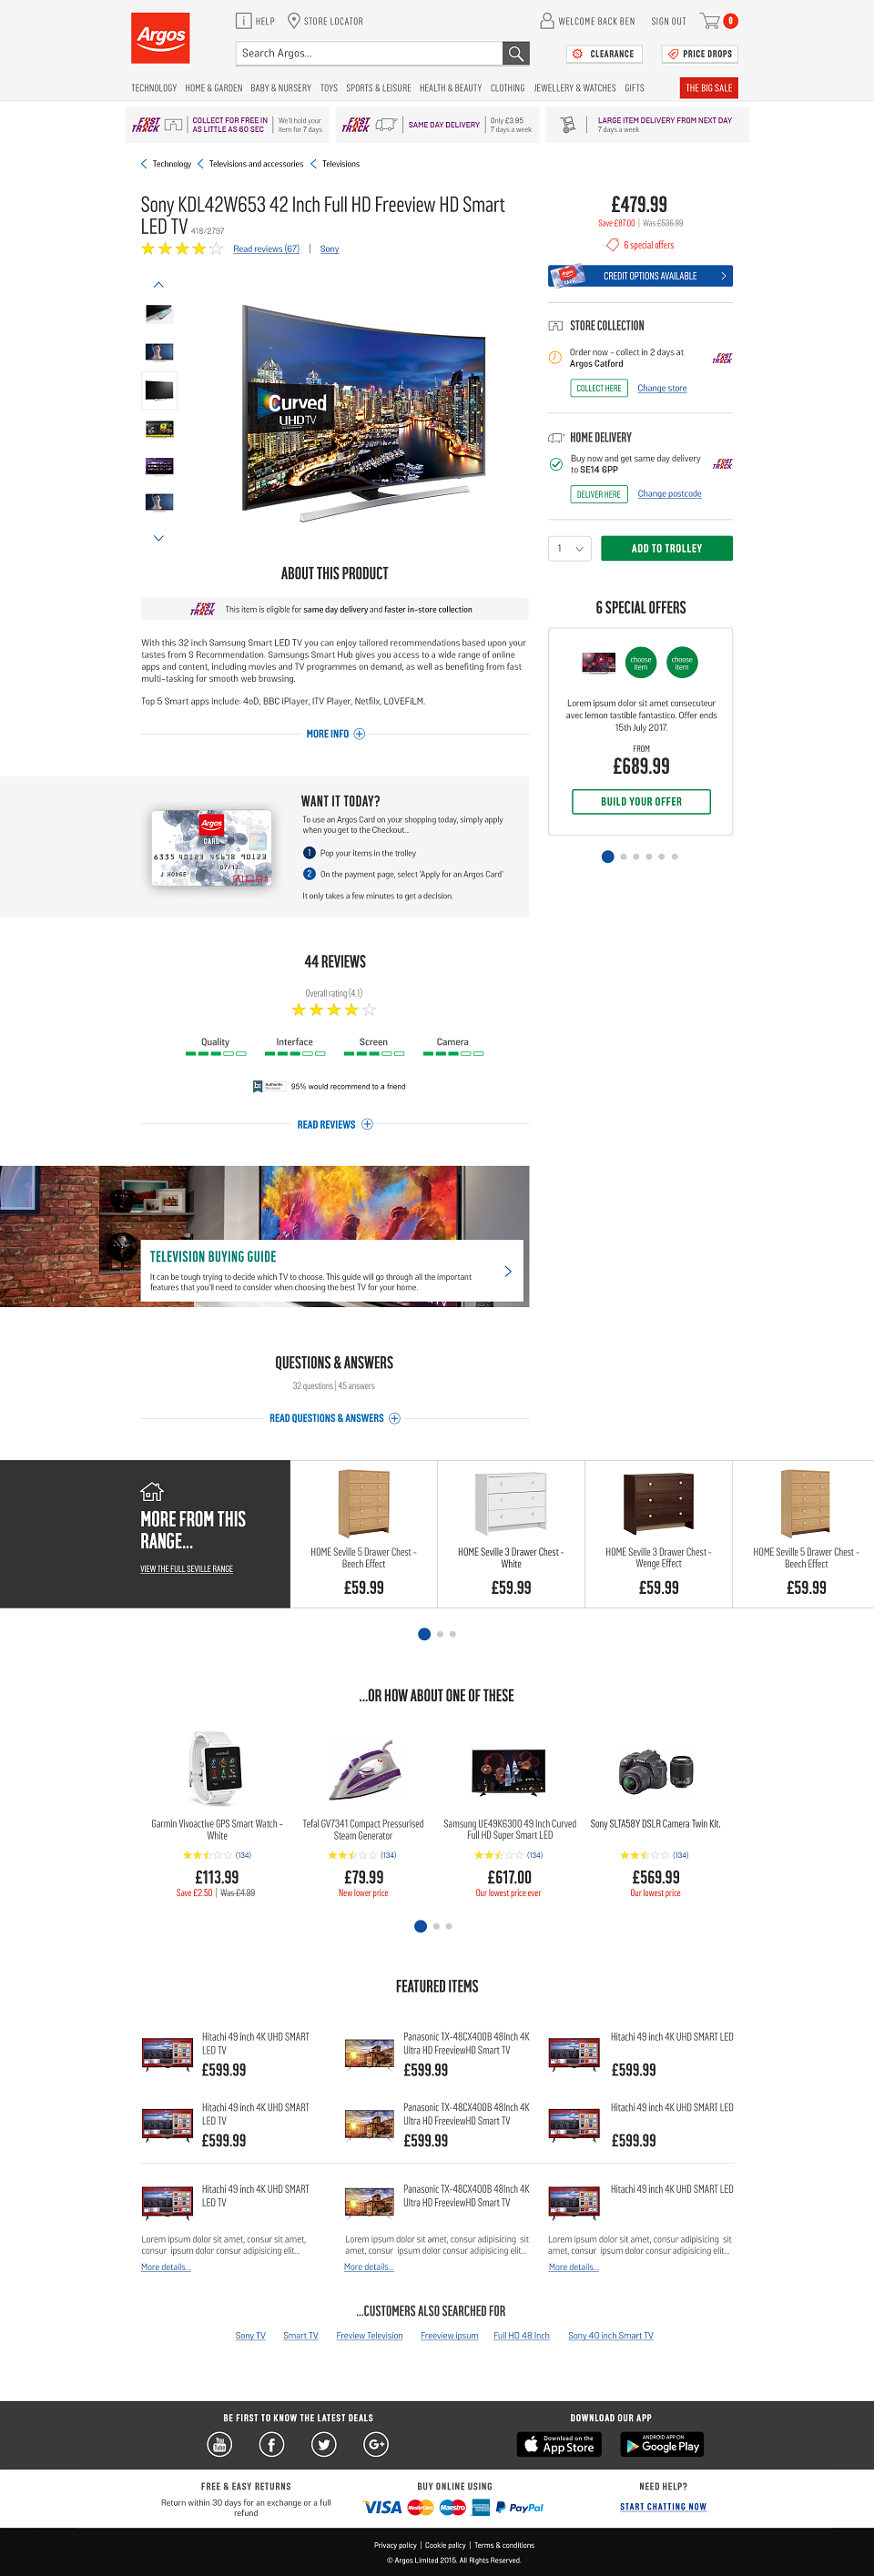Open the Home & Garden menu
This screenshot has height=2576, width=874.
click(213, 88)
